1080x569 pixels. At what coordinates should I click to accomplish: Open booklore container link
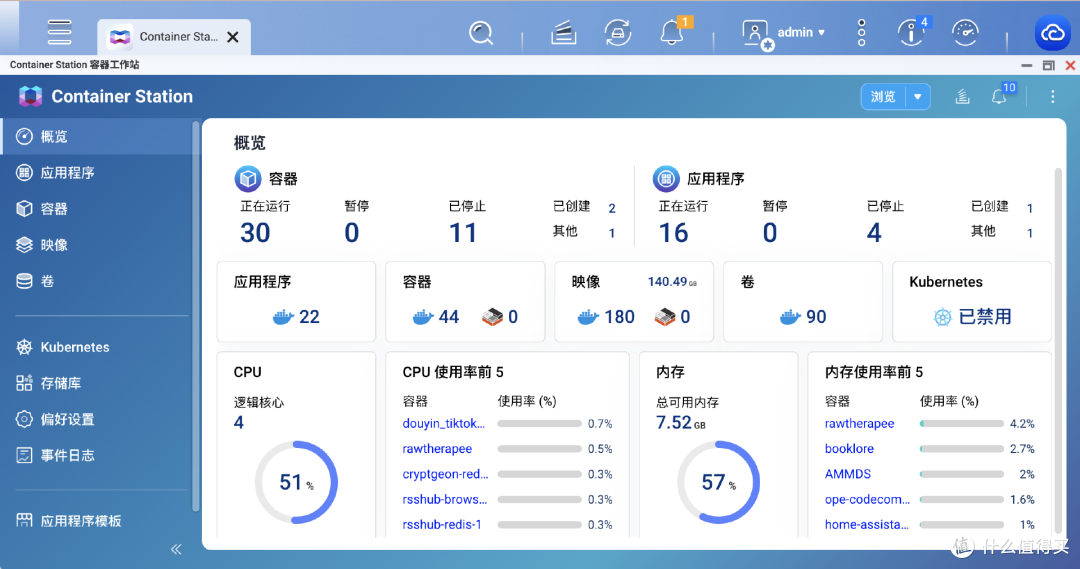(849, 448)
